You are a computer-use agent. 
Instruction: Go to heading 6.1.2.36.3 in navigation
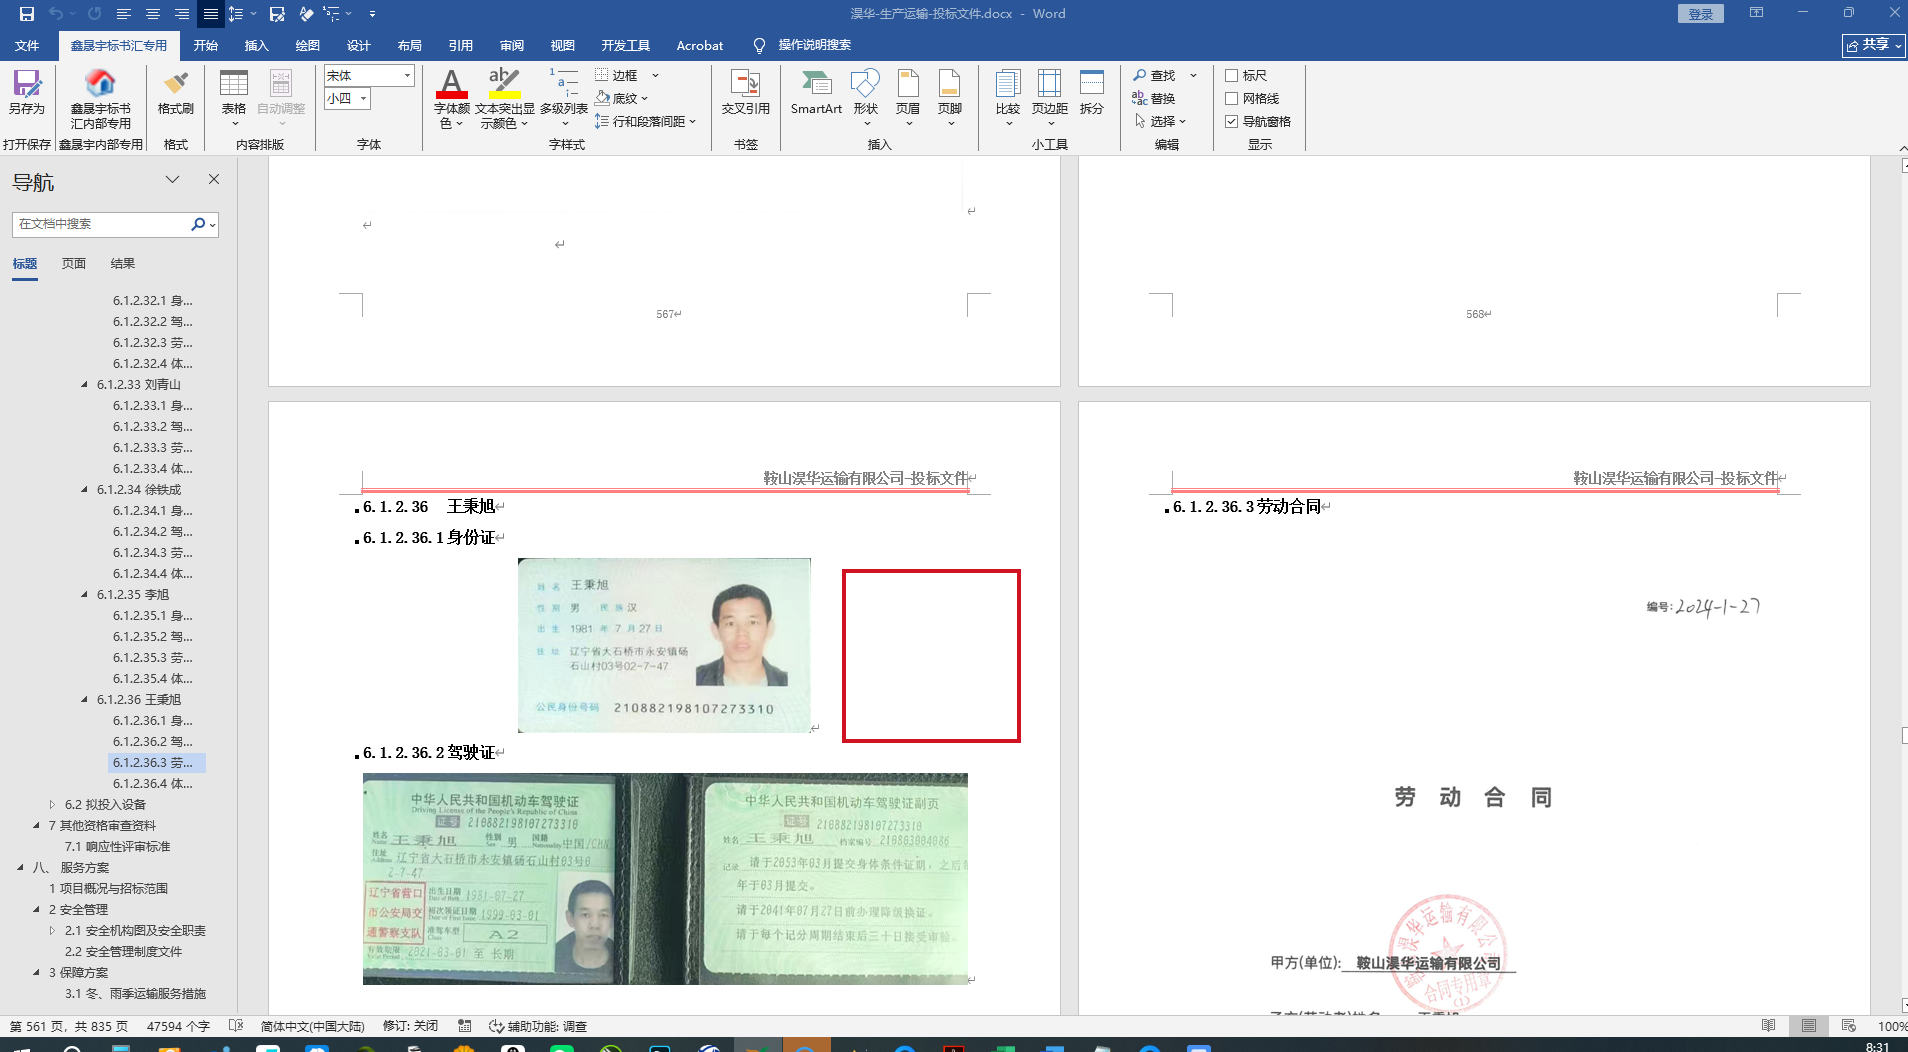click(x=156, y=763)
